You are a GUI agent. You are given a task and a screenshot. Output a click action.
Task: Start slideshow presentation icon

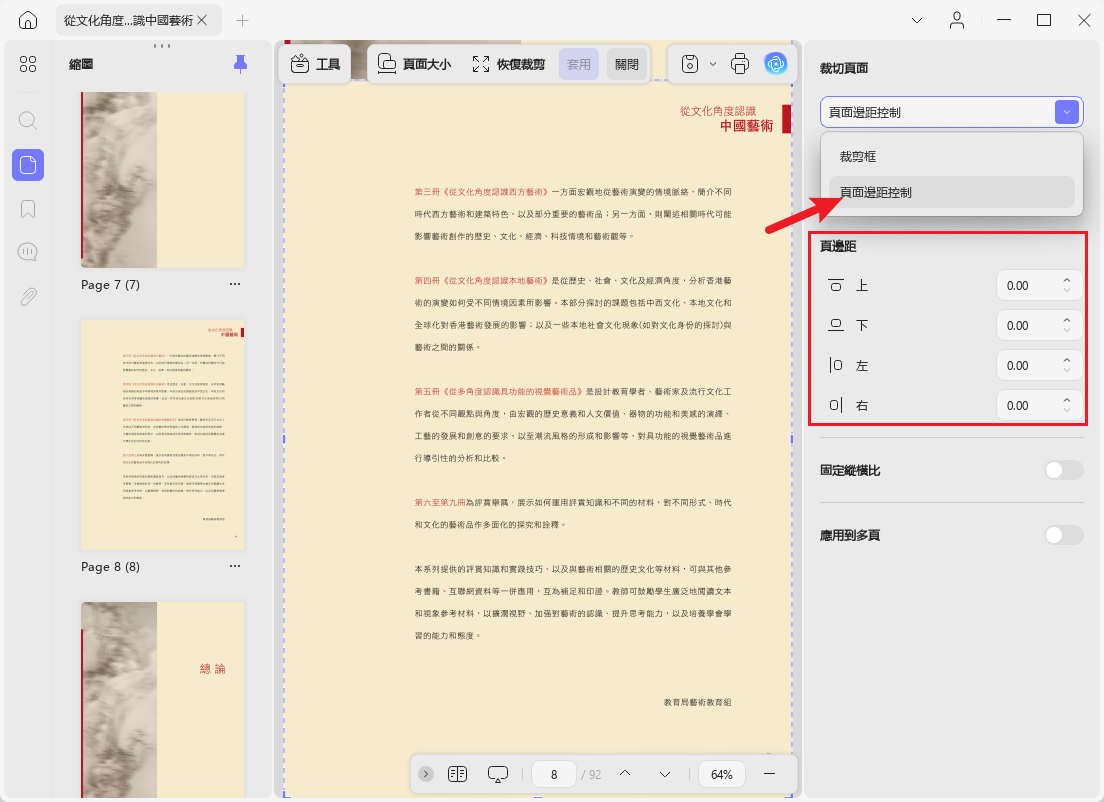tap(498, 774)
